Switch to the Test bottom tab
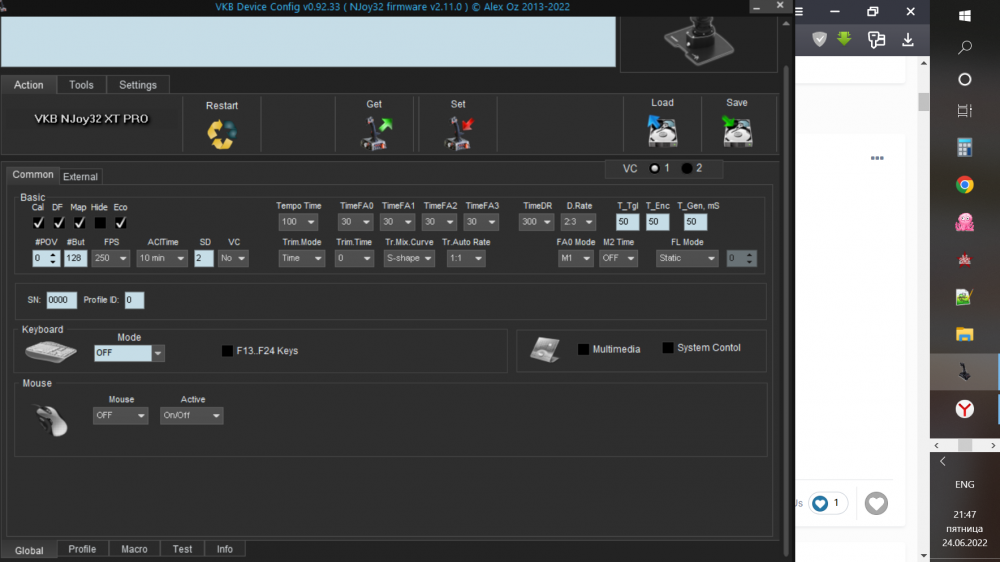The height and width of the screenshot is (562, 1000). 182,549
